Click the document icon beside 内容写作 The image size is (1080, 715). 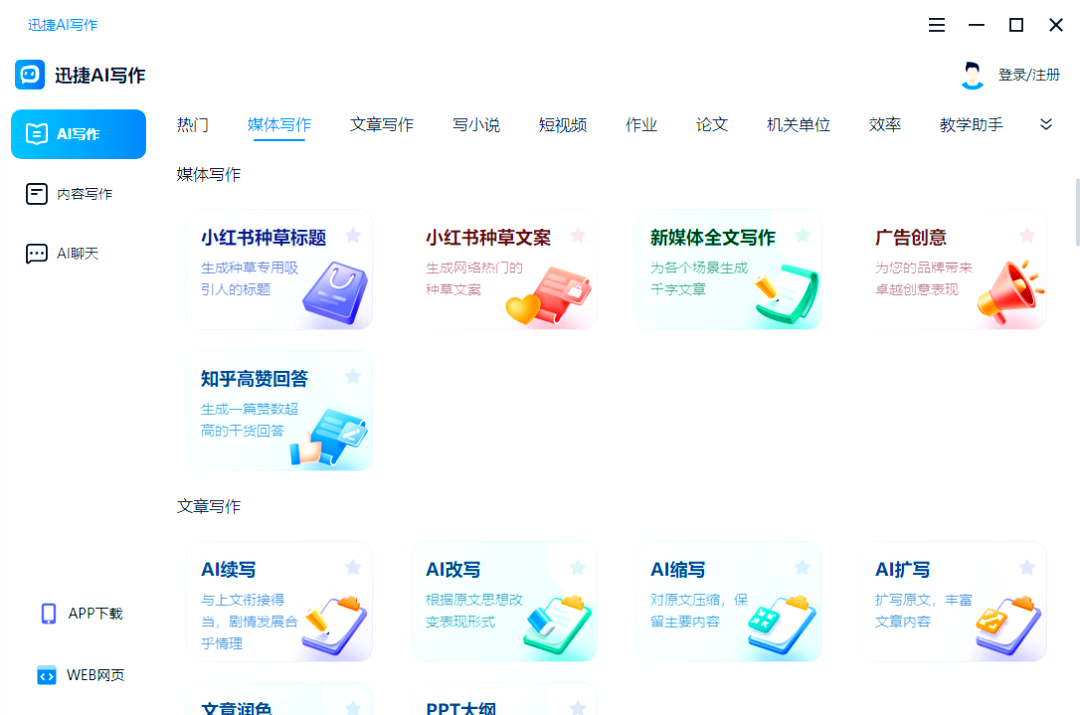(x=37, y=194)
